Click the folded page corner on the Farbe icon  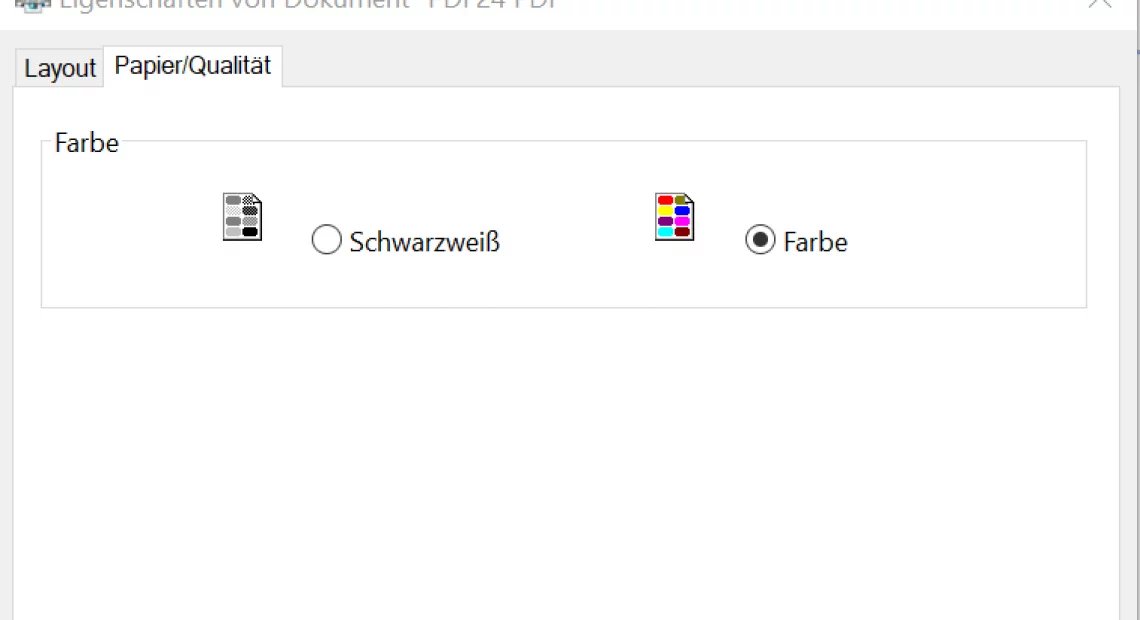coord(688,197)
